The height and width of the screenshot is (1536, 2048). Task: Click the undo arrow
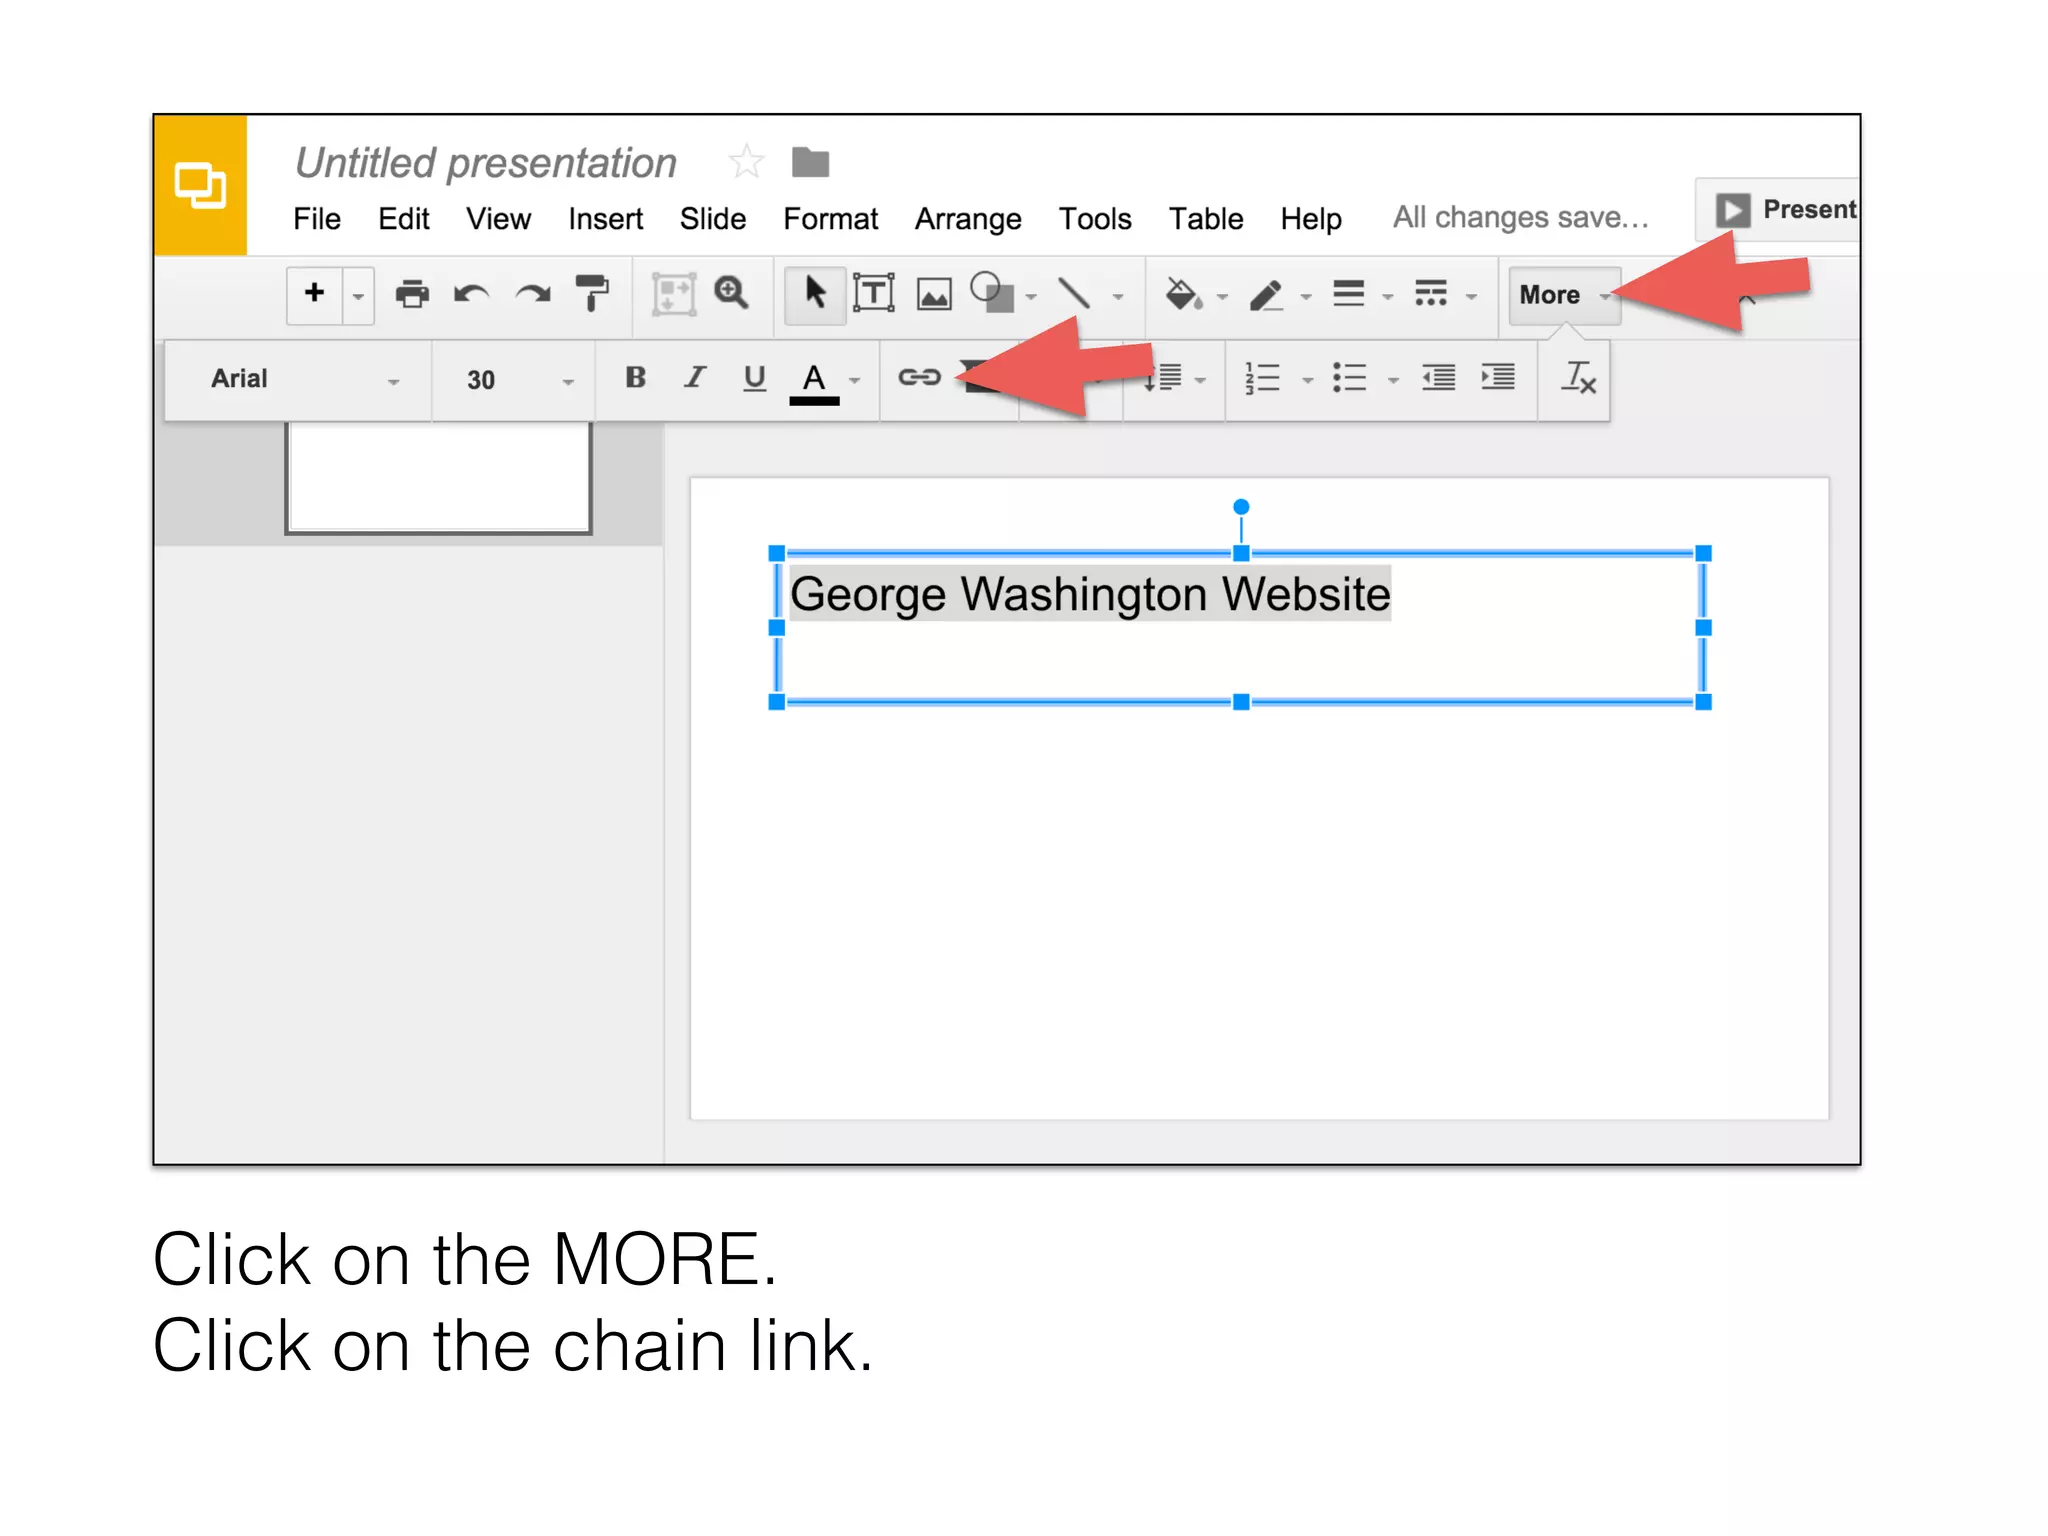(471, 294)
